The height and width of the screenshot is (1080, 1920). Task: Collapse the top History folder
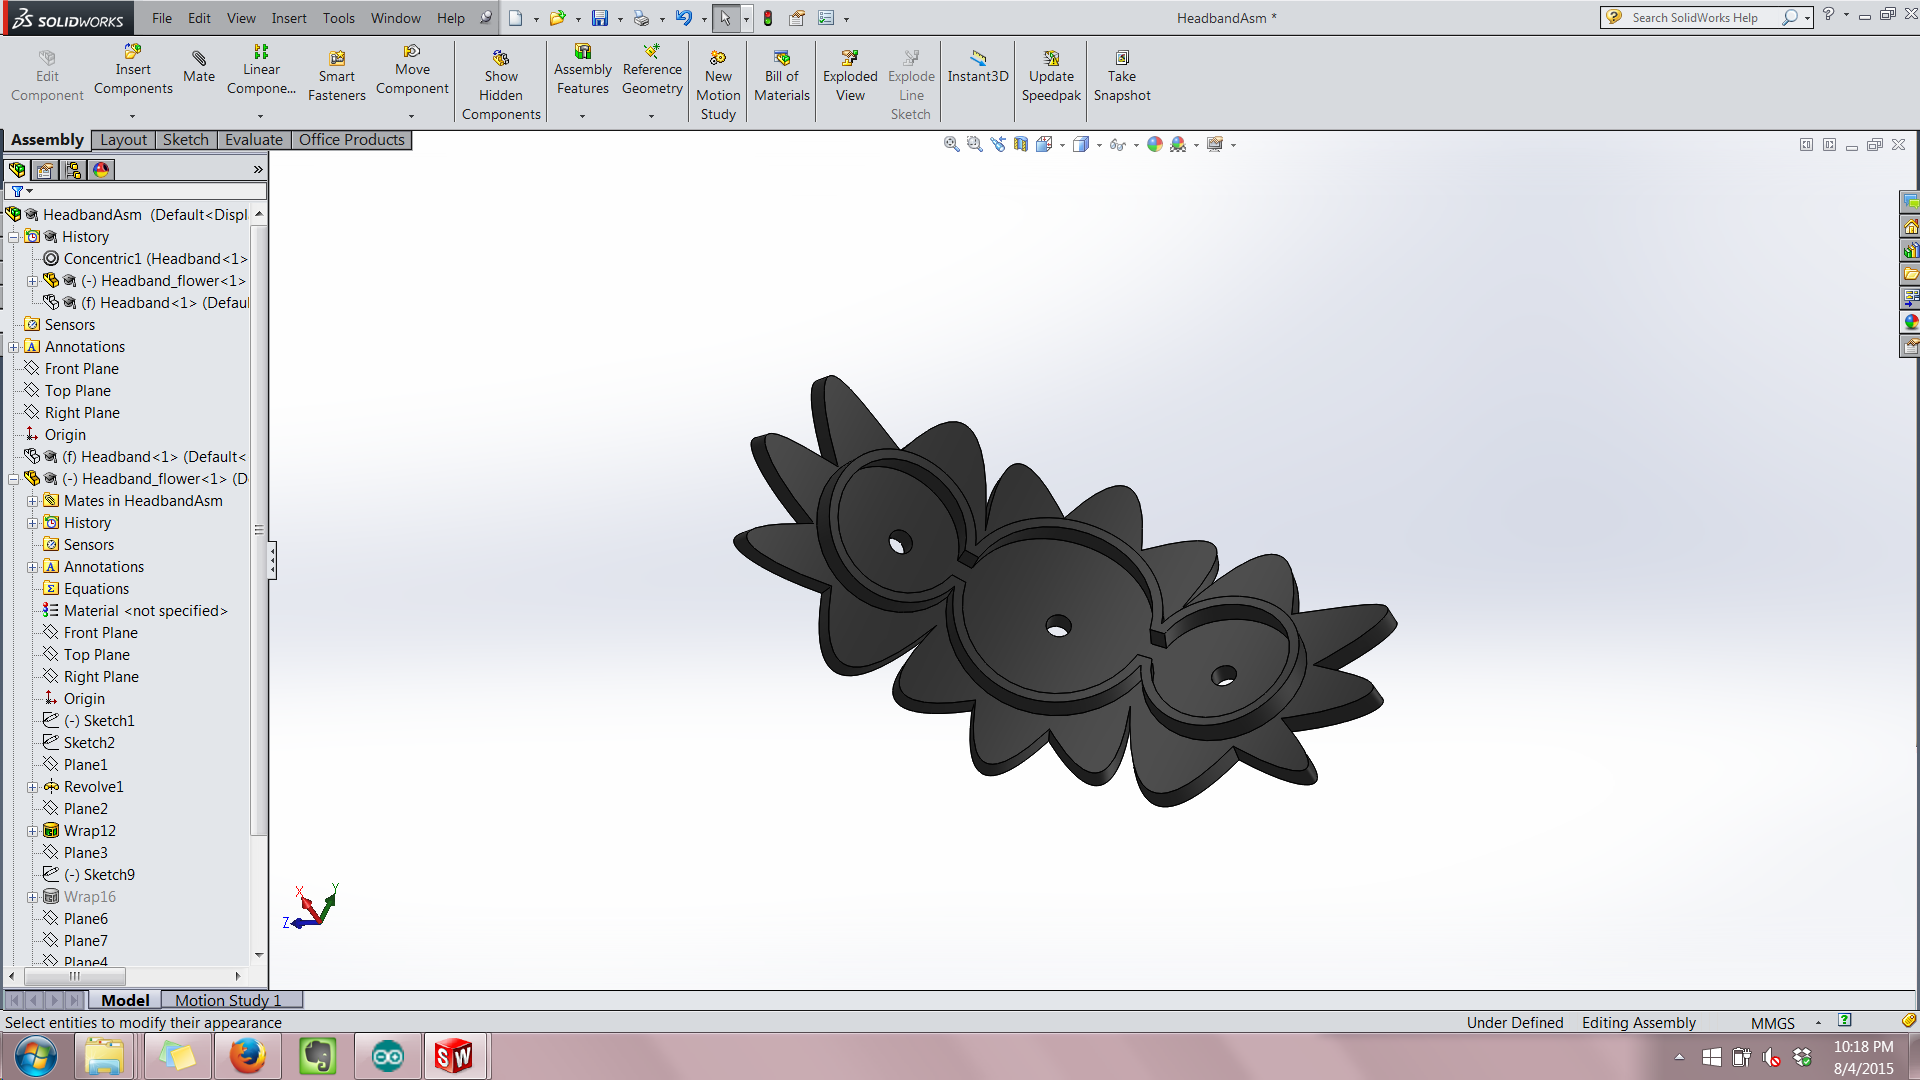[14, 237]
